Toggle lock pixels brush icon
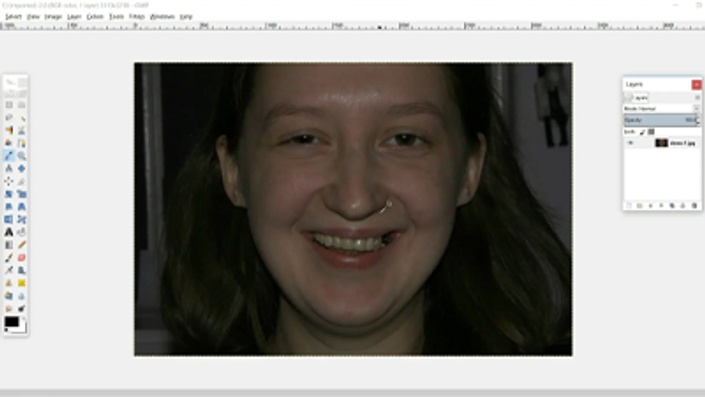The height and width of the screenshot is (397, 705). pos(642,132)
